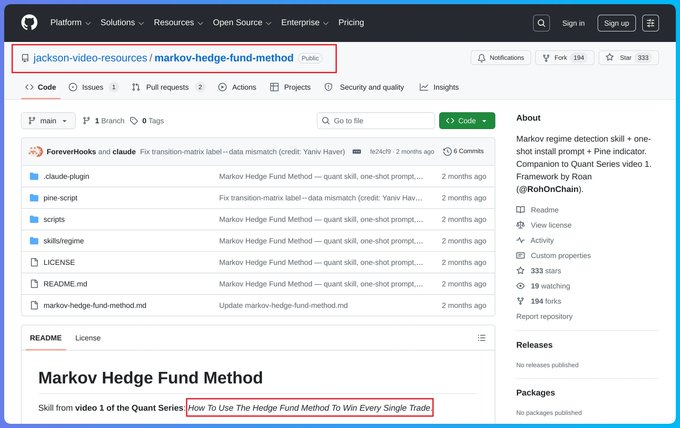680x428 pixels.
Task: Focus the Go to file search field
Action: pyautogui.click(x=376, y=121)
